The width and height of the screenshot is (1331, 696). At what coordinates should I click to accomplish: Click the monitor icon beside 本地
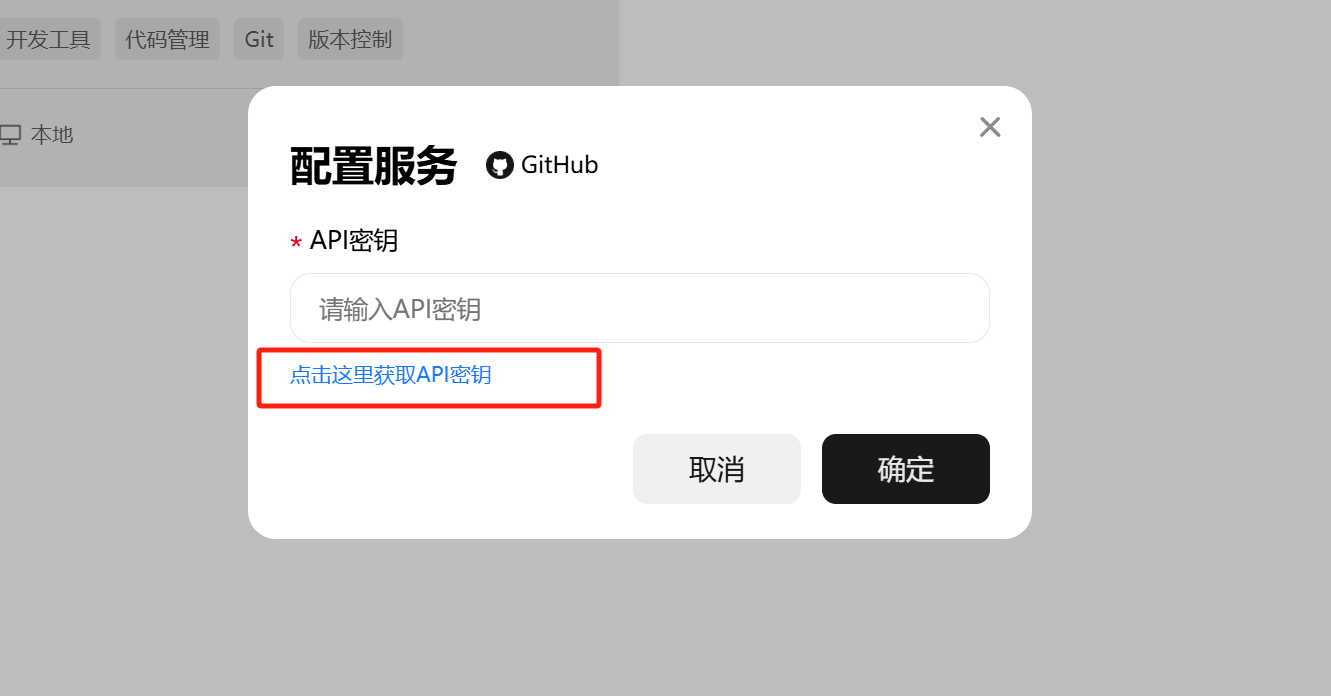click(10, 135)
